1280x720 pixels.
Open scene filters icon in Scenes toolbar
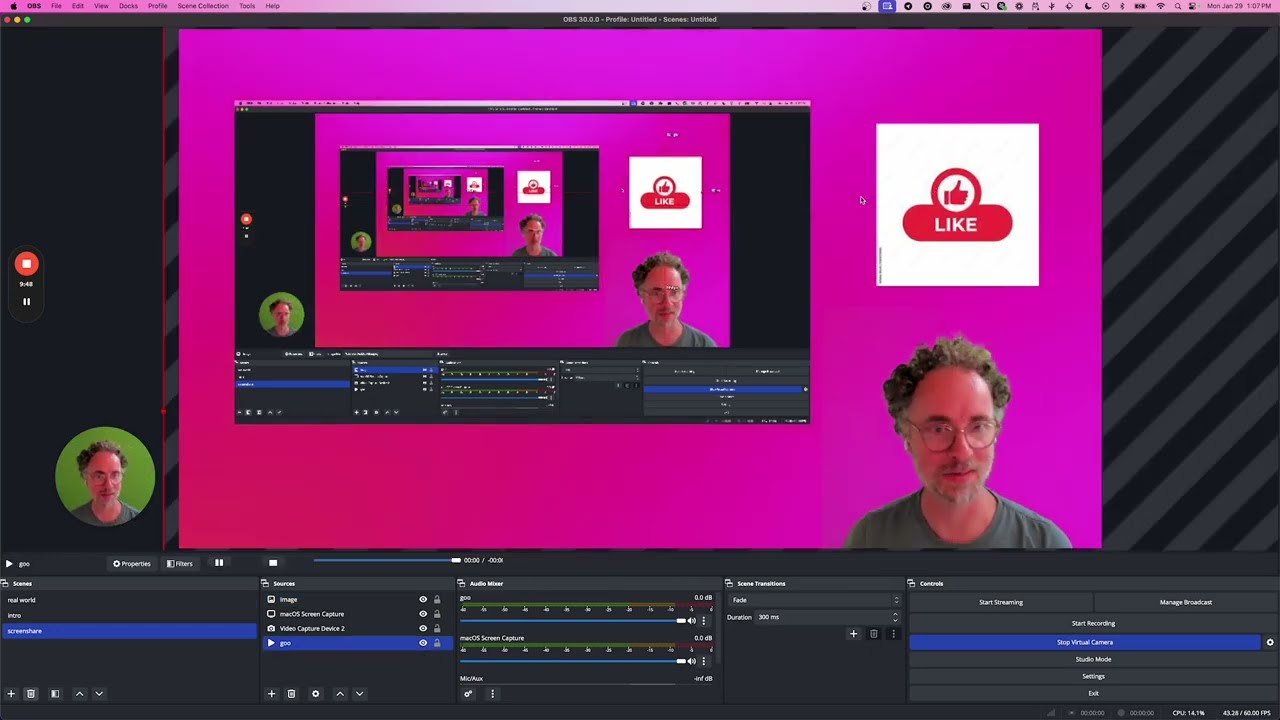55,694
